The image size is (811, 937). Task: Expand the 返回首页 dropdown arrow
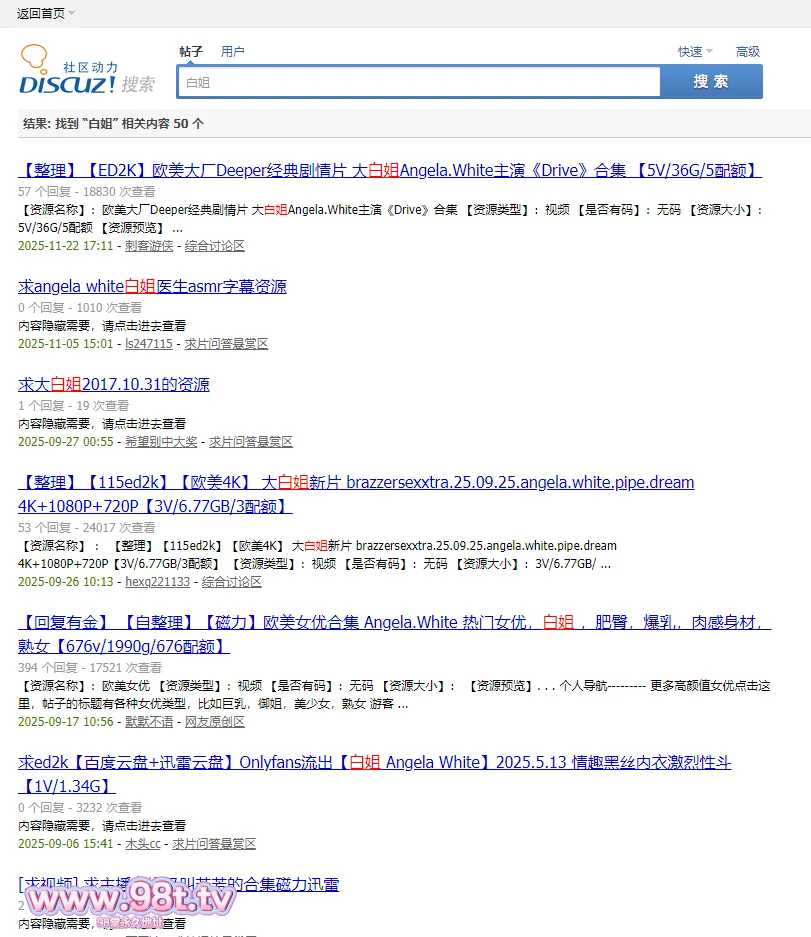[72, 13]
